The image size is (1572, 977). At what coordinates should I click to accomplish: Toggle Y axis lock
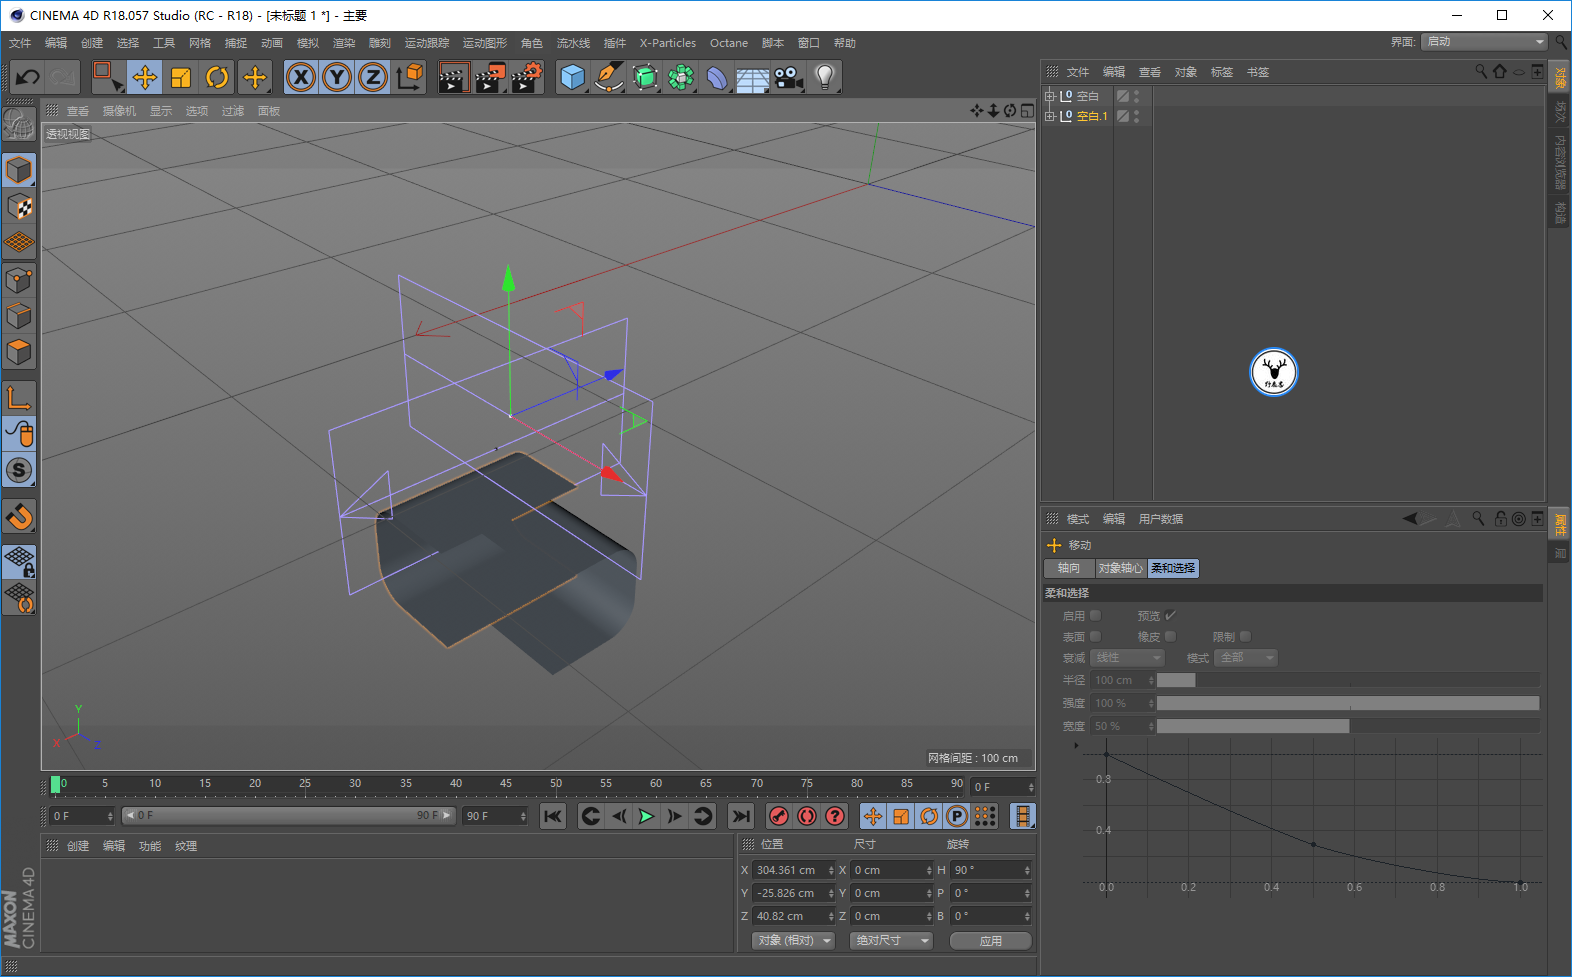pos(337,77)
